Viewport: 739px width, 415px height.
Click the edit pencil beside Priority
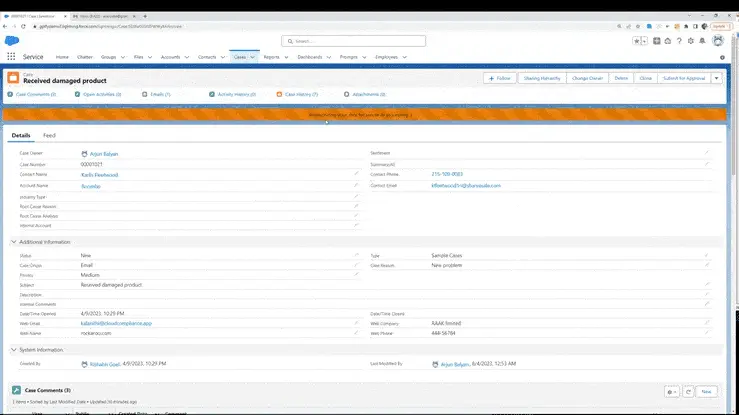pyautogui.click(x=355, y=275)
